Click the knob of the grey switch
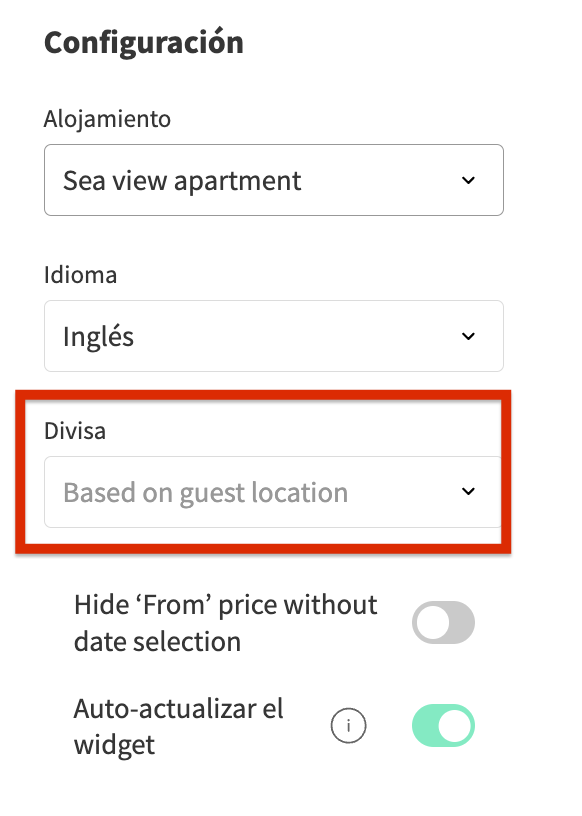This screenshot has height=816, width=582. [x=432, y=622]
